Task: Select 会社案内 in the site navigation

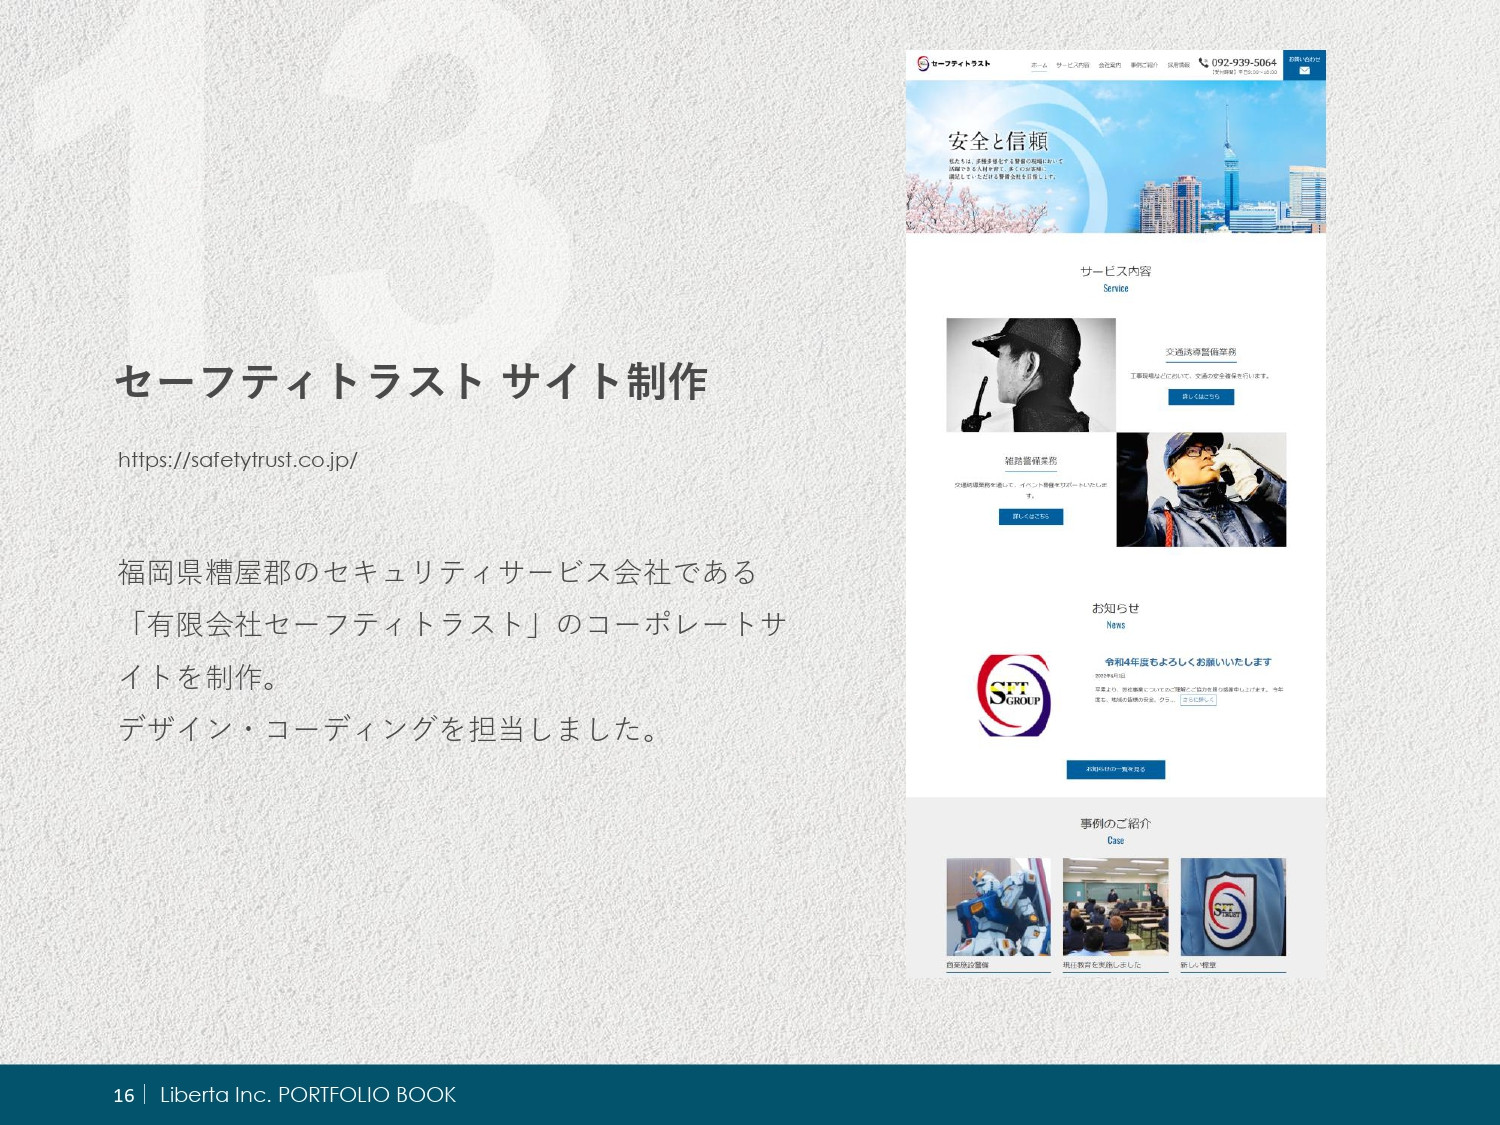Action: point(1109,65)
